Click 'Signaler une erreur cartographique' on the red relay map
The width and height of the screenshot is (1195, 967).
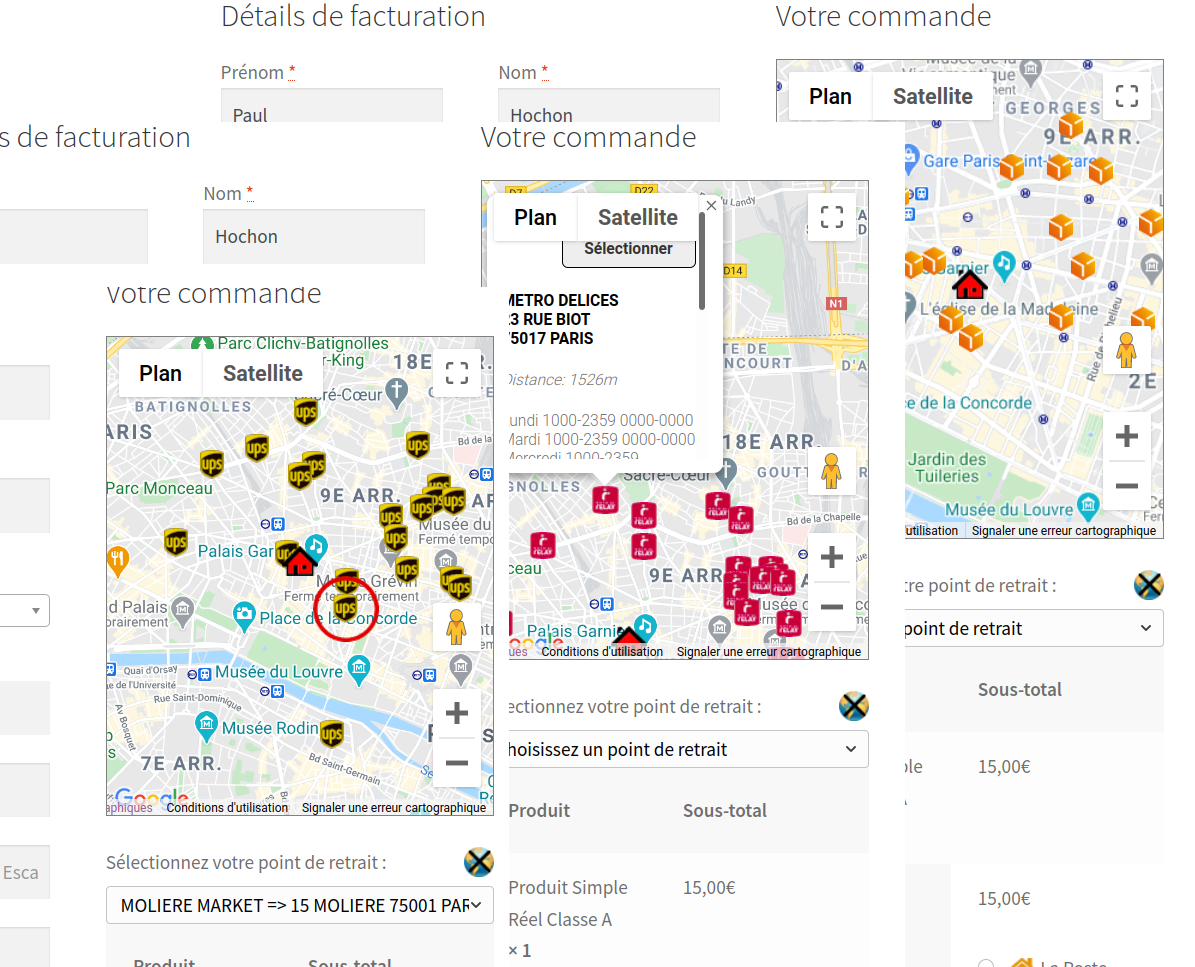(x=769, y=652)
